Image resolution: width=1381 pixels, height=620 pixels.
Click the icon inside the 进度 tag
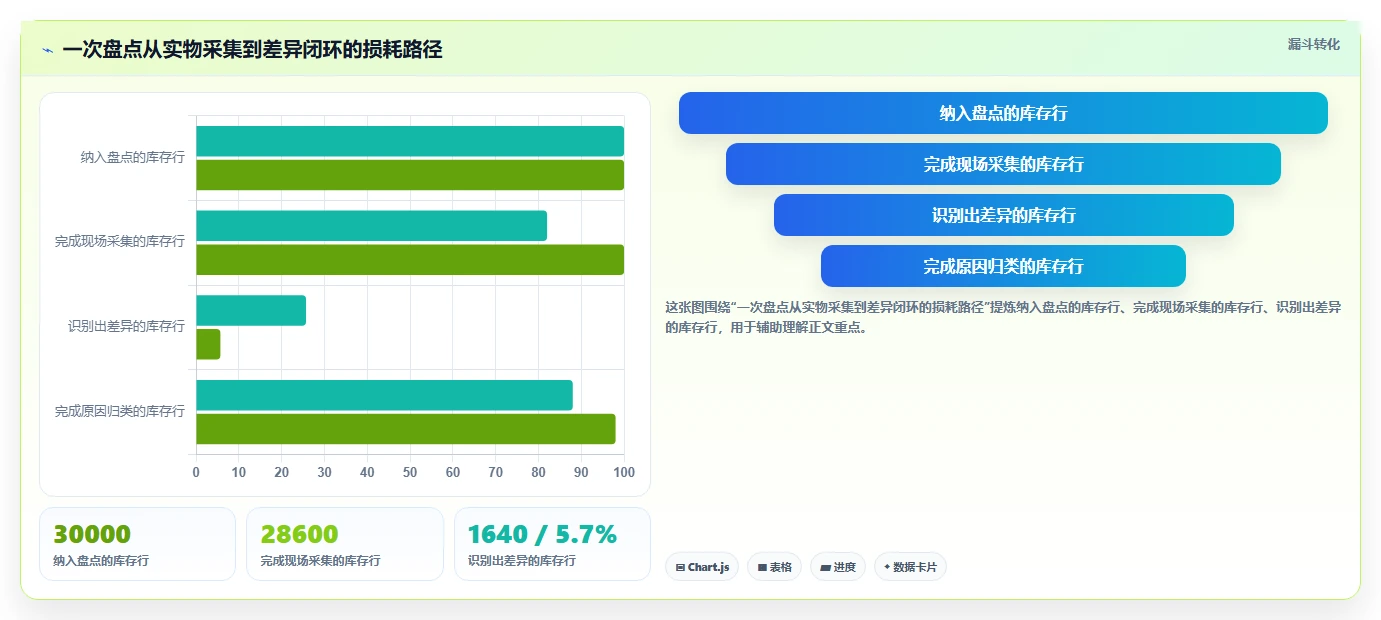[825, 567]
